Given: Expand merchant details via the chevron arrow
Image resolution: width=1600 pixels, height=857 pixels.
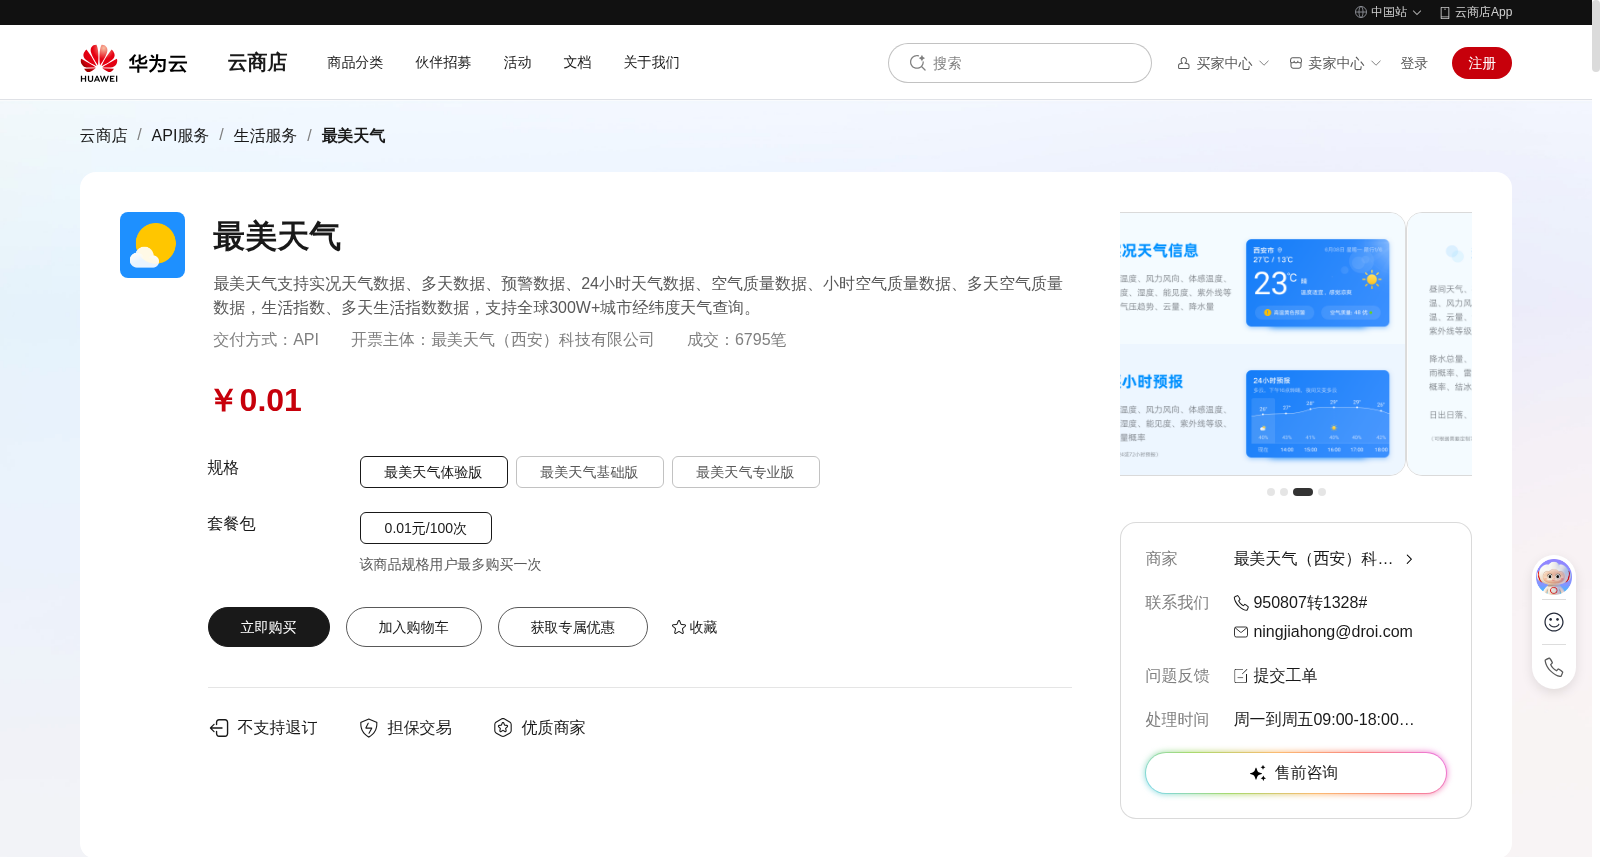Looking at the screenshot, I should click(x=1409, y=559).
